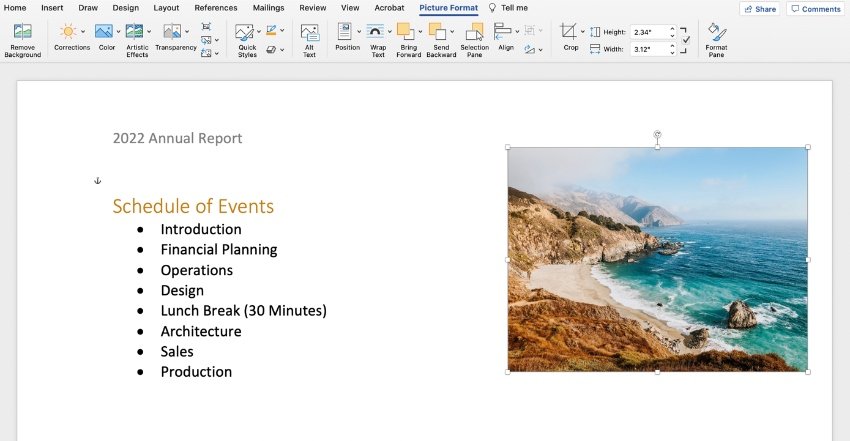
Task: Select the Crop tool
Action: [x=568, y=31]
